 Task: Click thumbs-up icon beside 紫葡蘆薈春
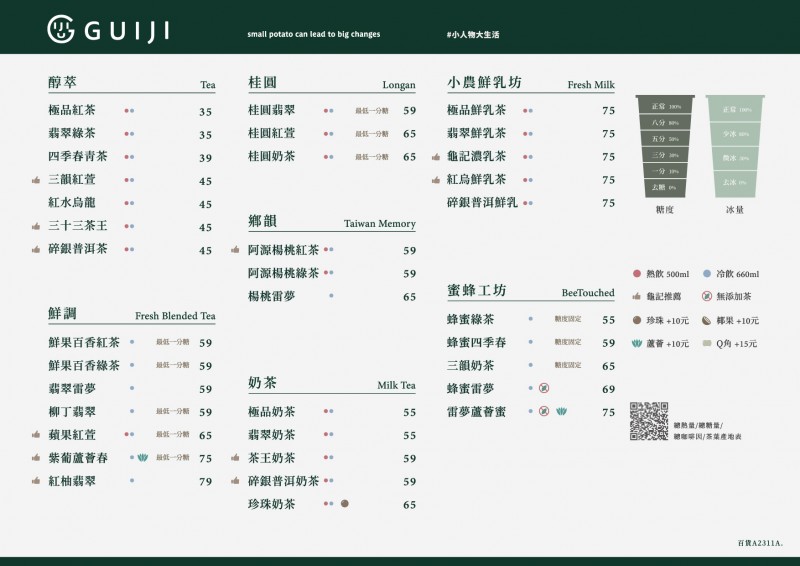(x=36, y=458)
